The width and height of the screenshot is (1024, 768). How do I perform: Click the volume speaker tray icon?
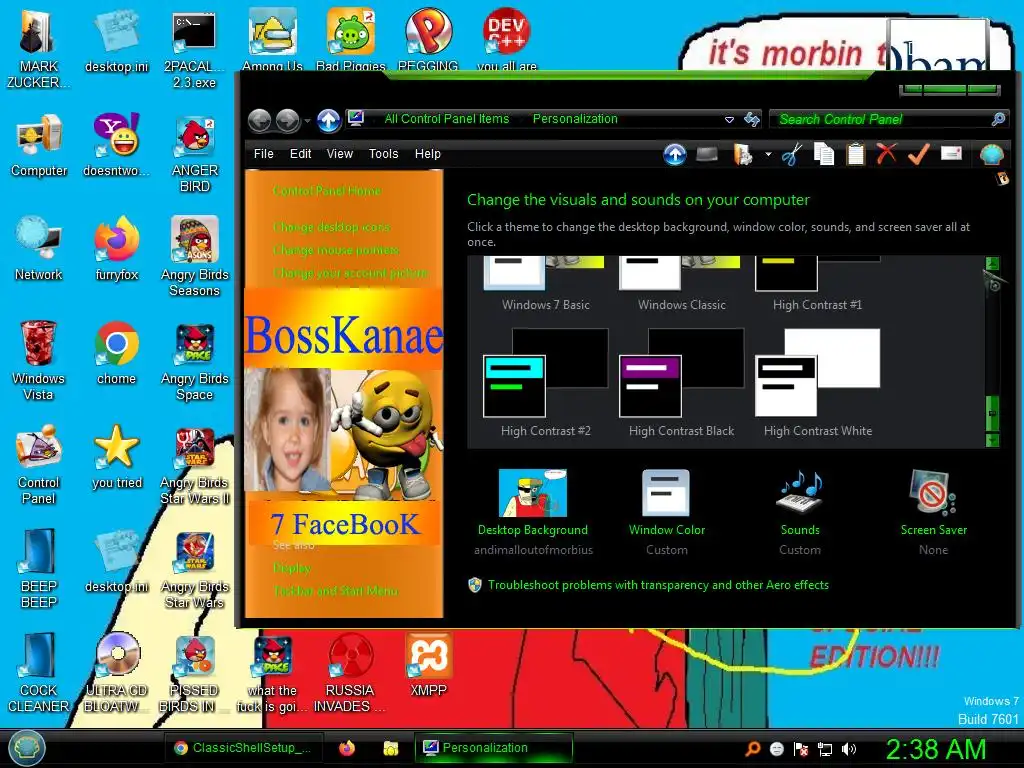pos(849,749)
